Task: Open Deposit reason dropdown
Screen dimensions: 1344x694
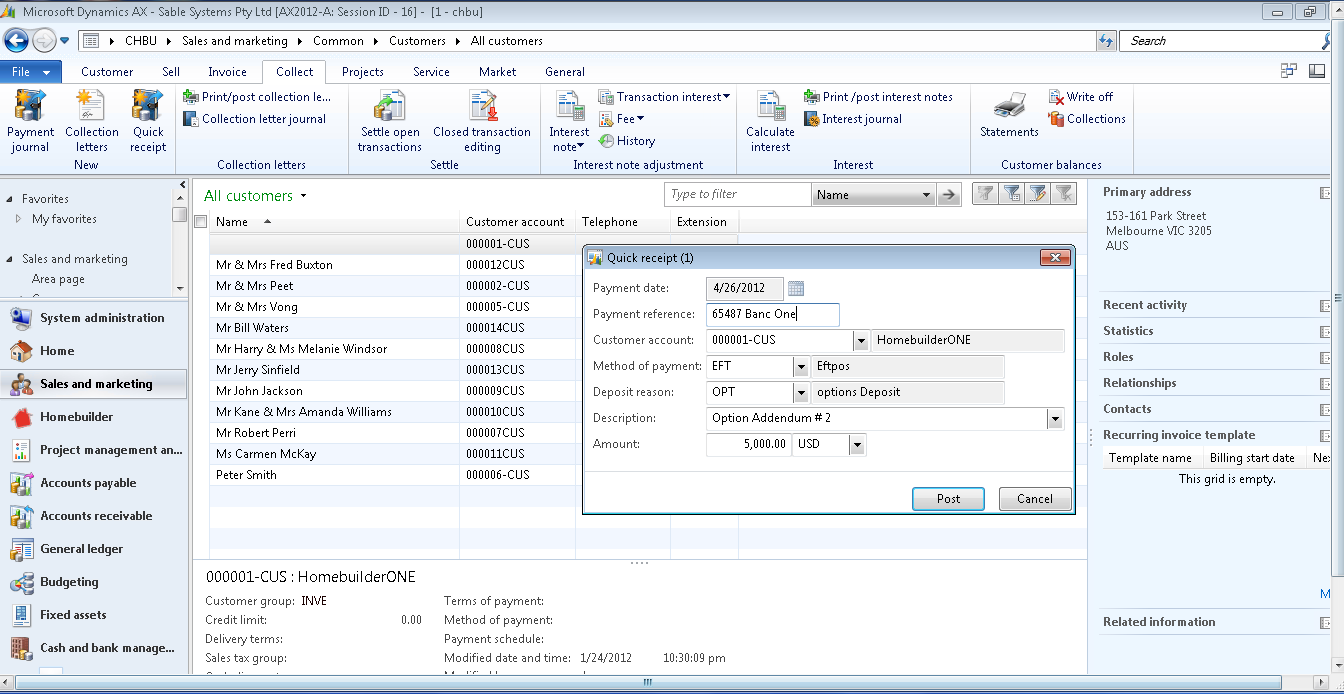Action: point(801,393)
